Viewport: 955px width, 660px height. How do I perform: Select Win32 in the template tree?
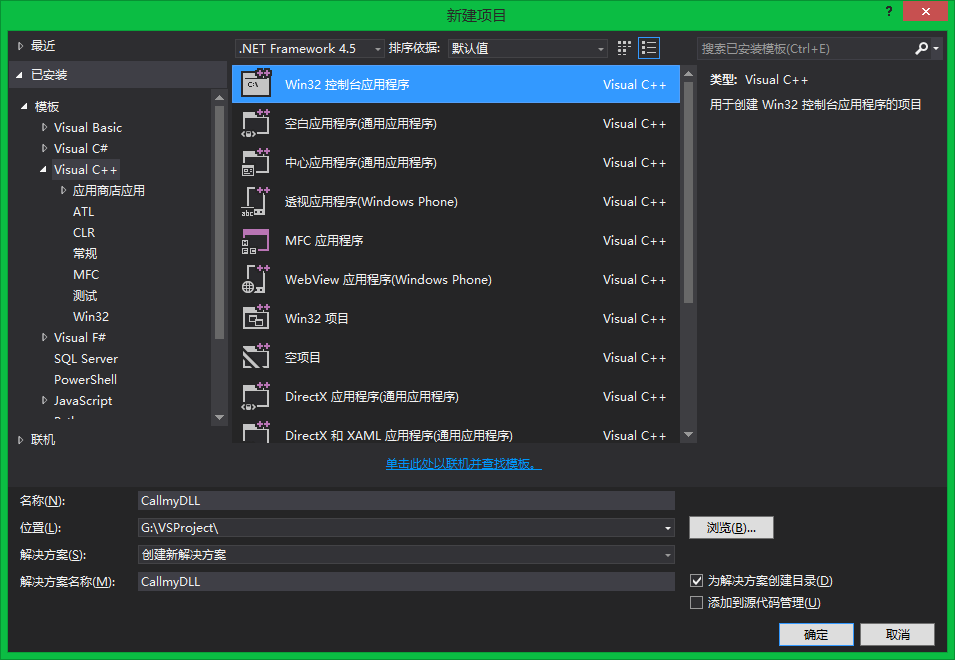(91, 317)
